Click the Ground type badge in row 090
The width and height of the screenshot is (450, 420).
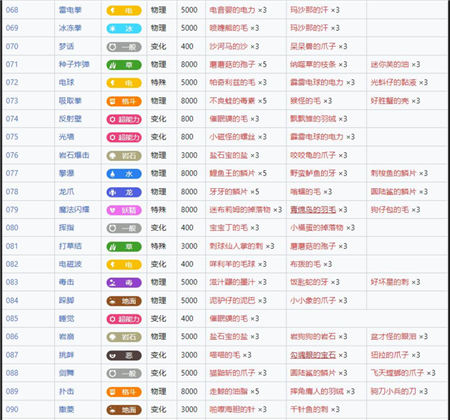point(124,410)
